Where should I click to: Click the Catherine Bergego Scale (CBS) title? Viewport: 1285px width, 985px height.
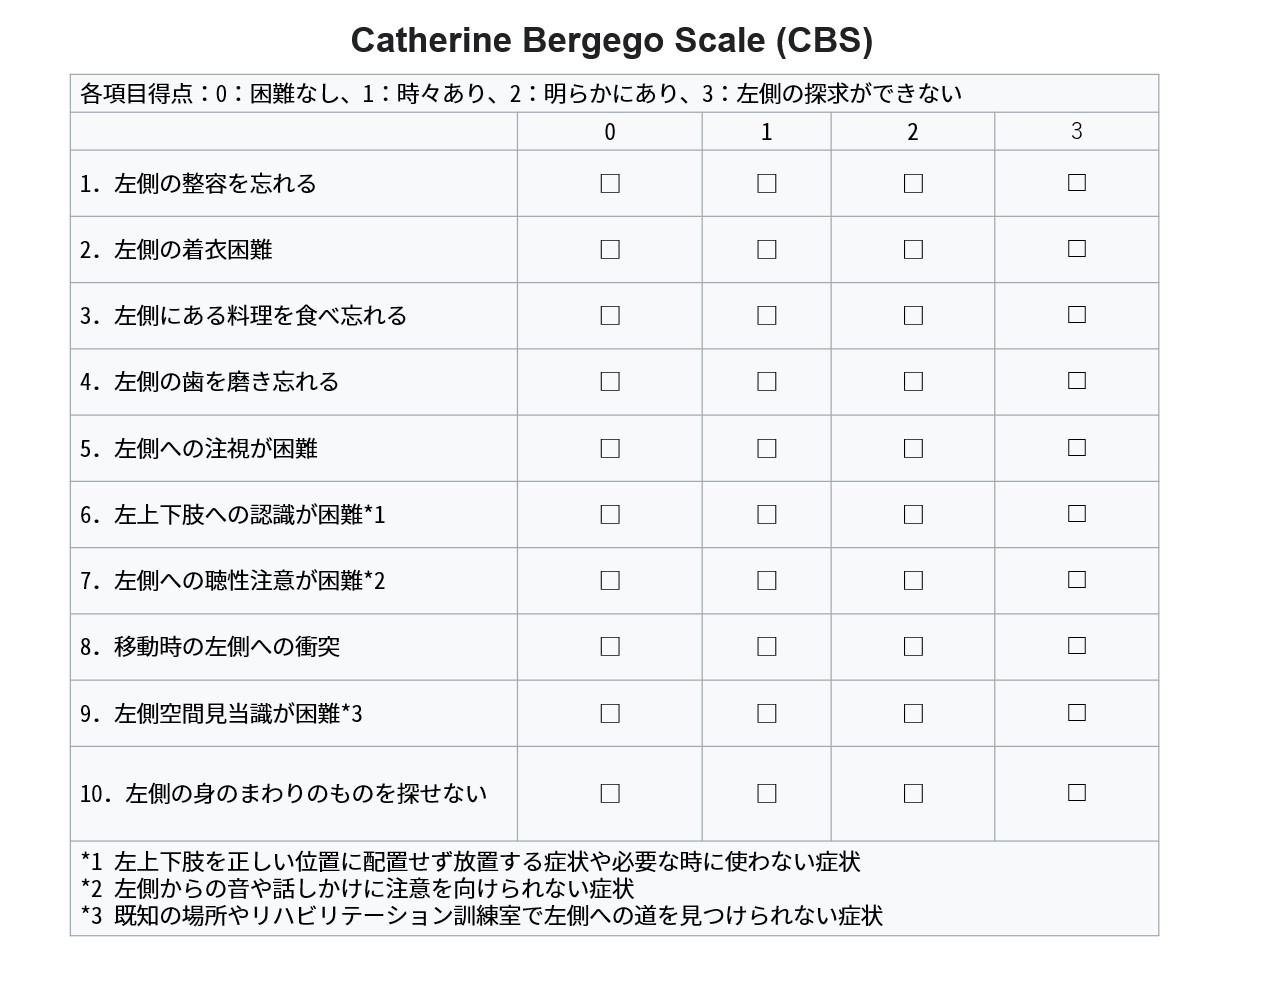612,41
